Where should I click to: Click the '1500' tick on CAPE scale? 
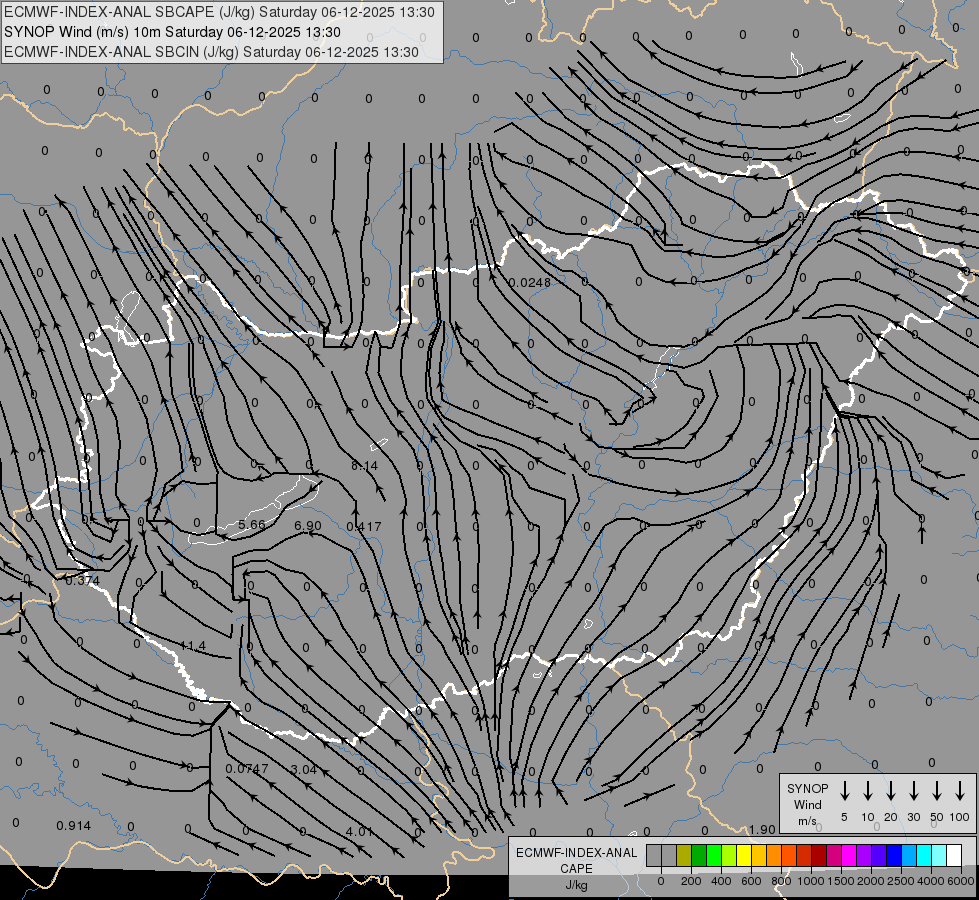[841, 881]
